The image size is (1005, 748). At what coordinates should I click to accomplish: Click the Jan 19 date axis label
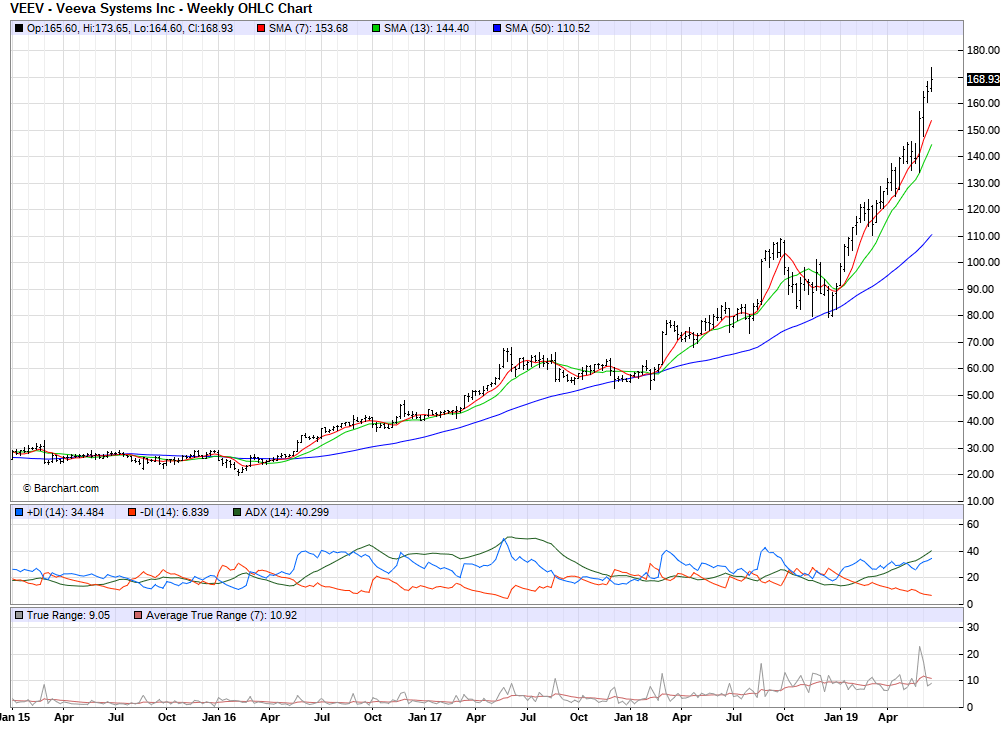coord(837,717)
